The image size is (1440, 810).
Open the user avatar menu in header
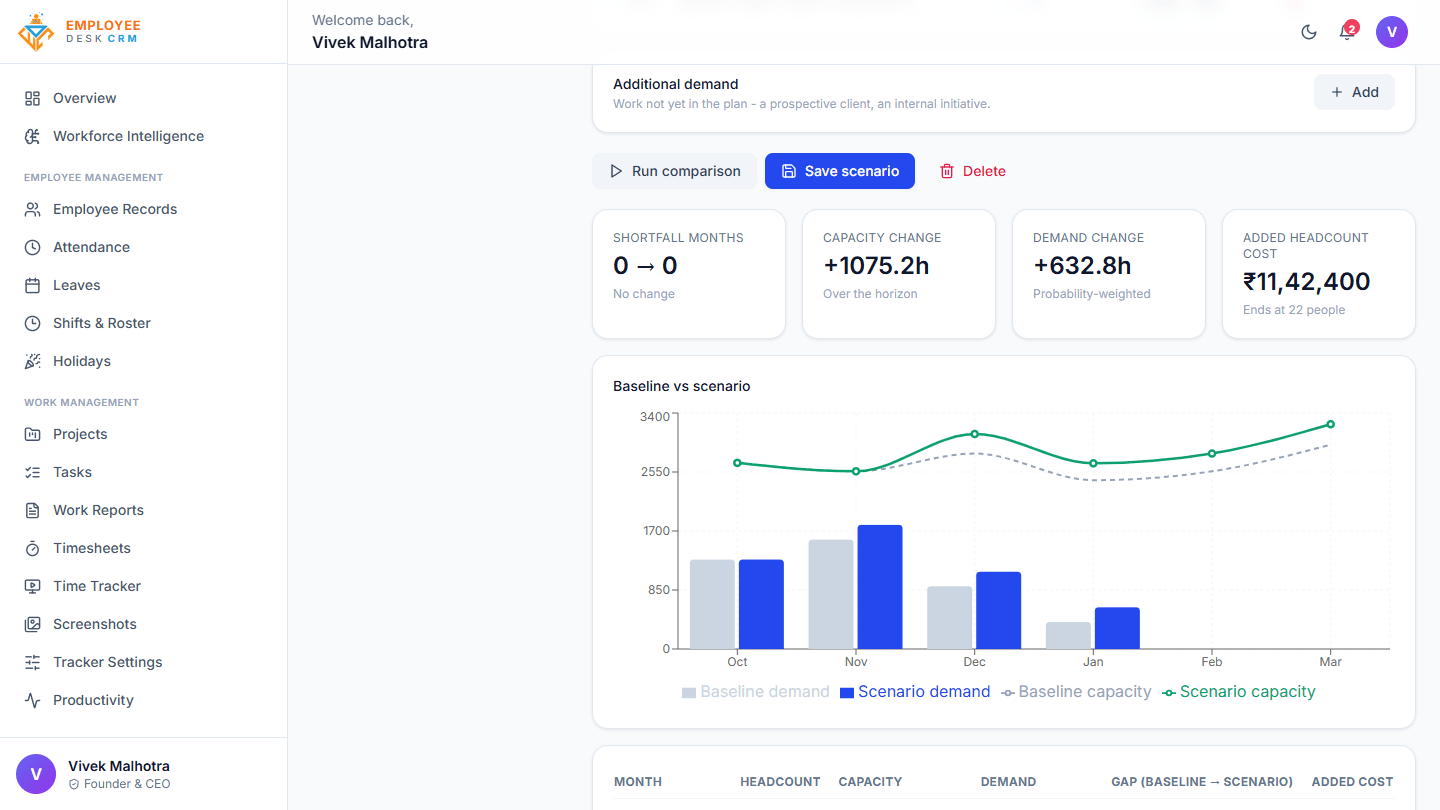coord(1392,32)
